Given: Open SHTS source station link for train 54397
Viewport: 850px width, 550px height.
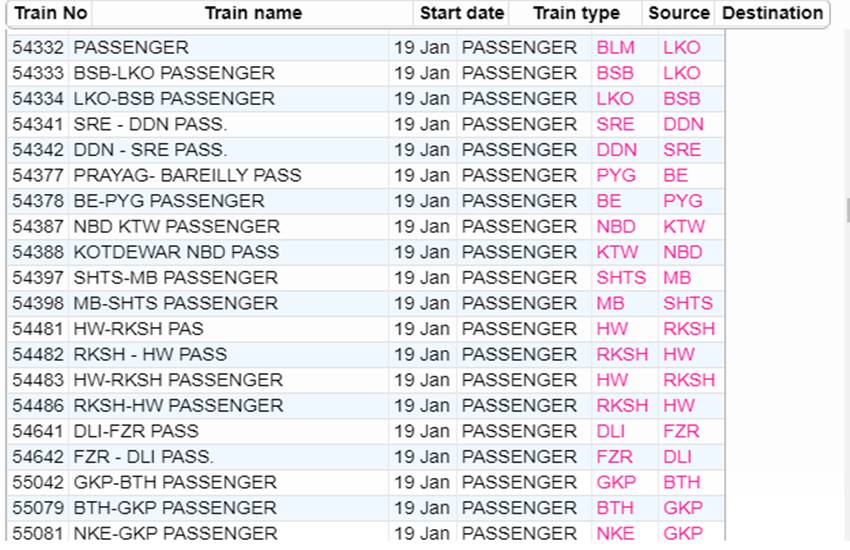Looking at the screenshot, I should click(621, 277).
